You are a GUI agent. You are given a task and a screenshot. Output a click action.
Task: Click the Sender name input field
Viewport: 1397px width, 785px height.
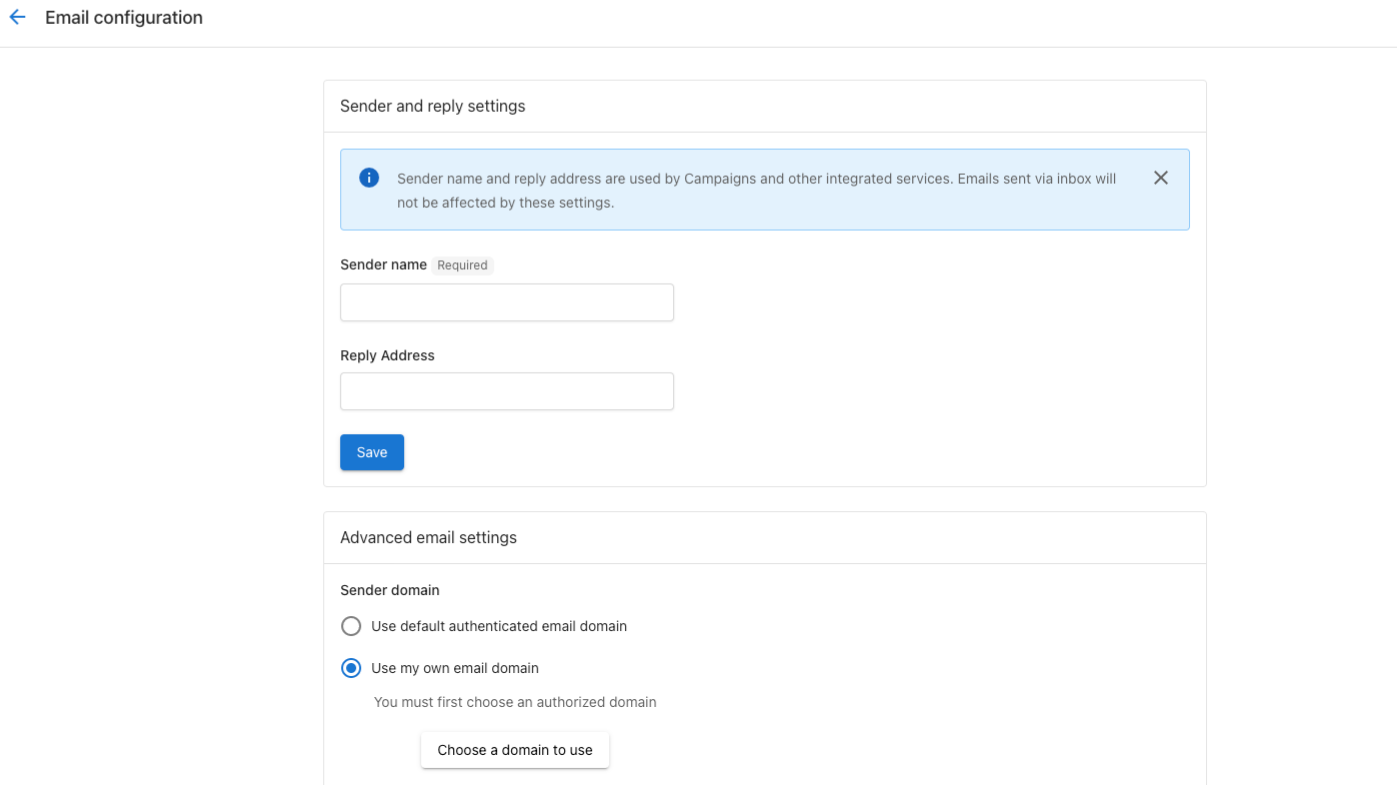point(506,302)
